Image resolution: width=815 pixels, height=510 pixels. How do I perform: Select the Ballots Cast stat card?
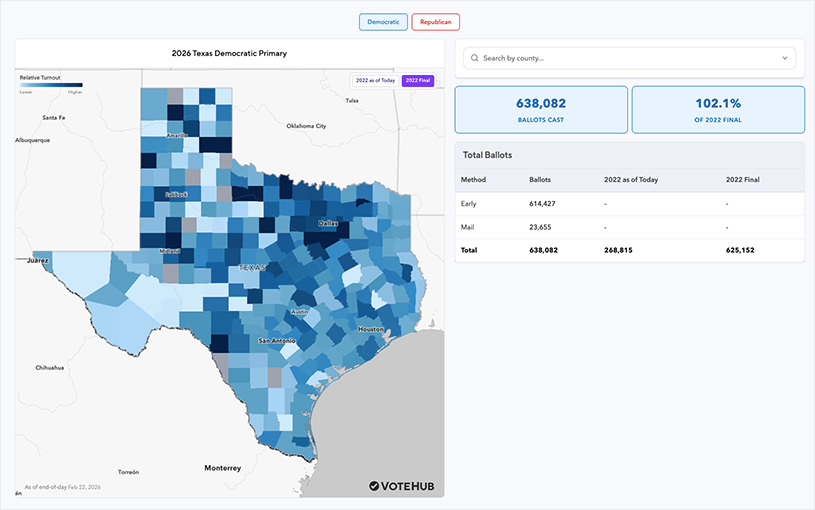click(541, 109)
